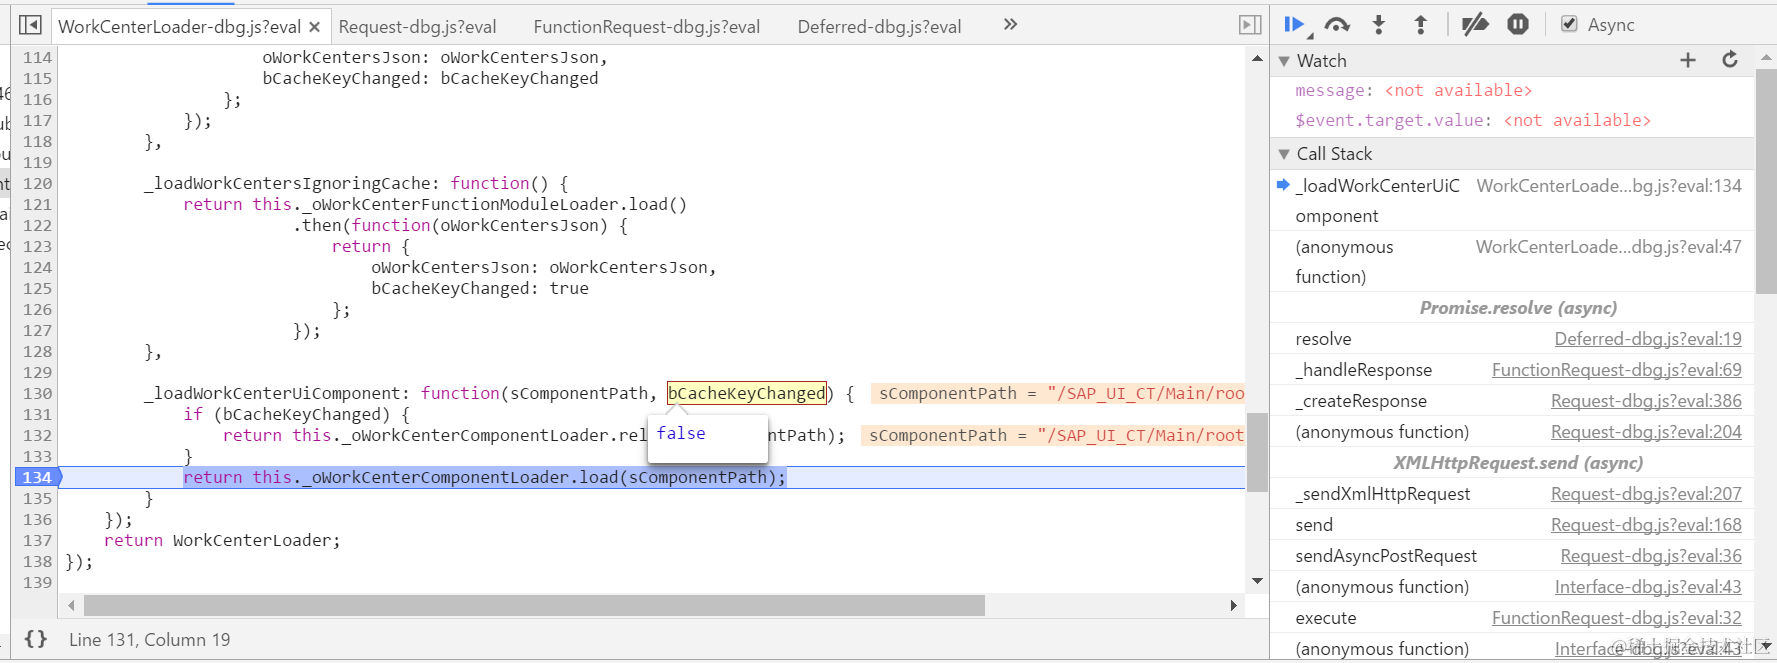The image size is (1777, 663).
Task: Open the FunctionRequest-dbg.js?eval tab
Action: (646, 27)
